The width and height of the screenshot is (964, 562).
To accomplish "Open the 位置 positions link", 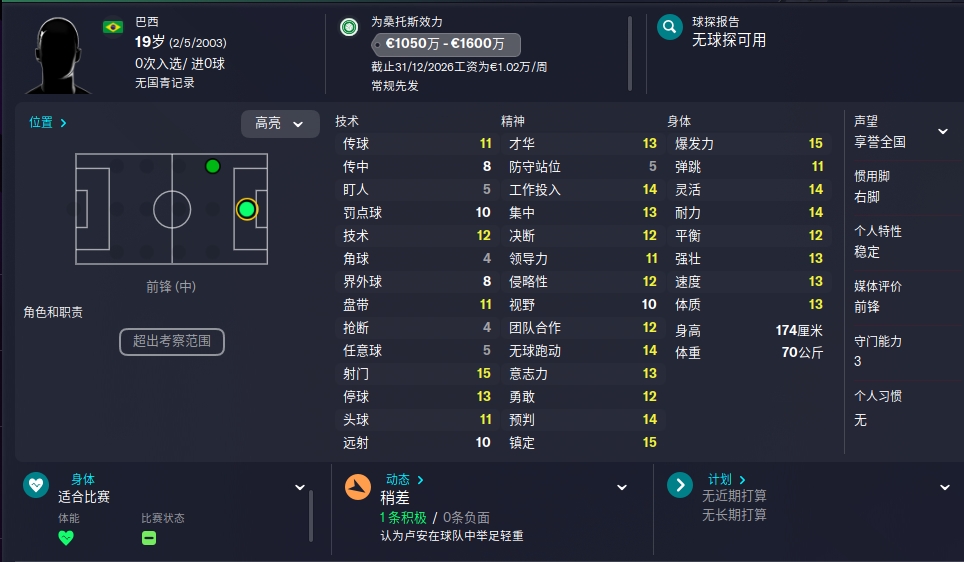I will point(47,122).
